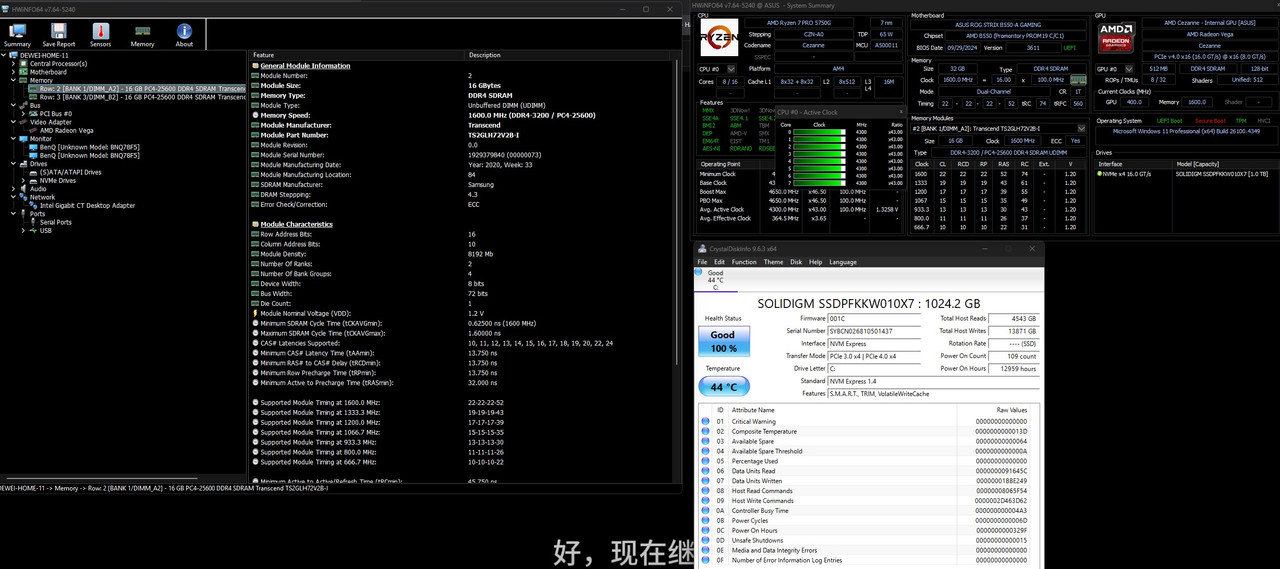1280x569 pixels.
Task: Click the green NVMe x4 drive status dot
Action: click(x=1099, y=174)
